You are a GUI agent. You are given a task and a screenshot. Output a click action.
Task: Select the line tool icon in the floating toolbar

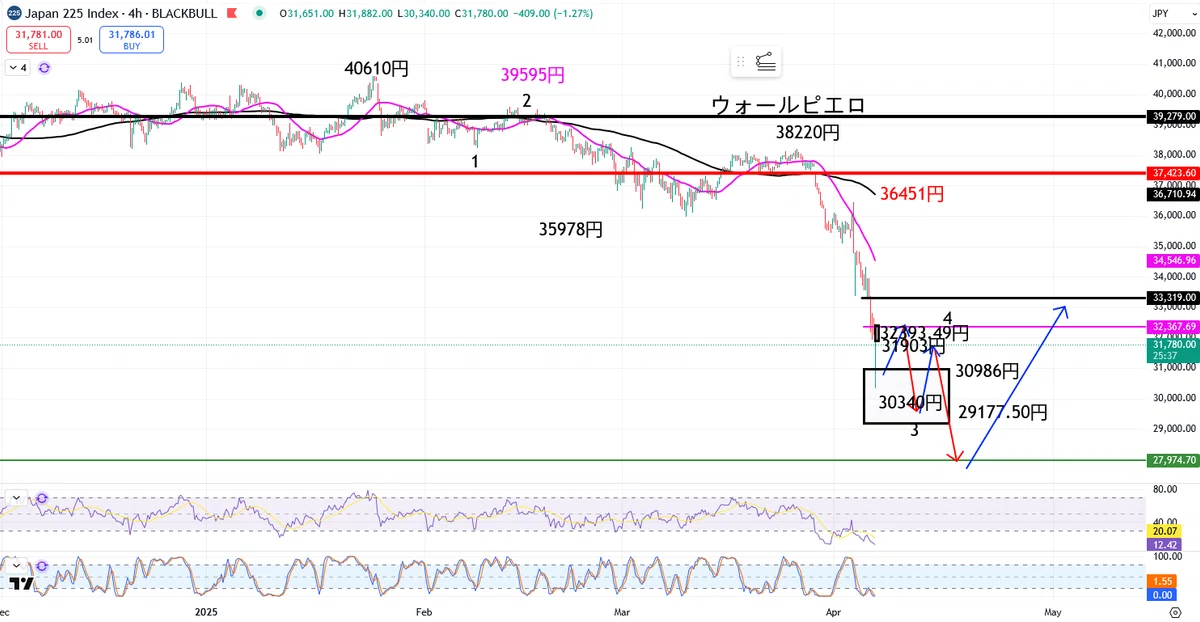[766, 62]
